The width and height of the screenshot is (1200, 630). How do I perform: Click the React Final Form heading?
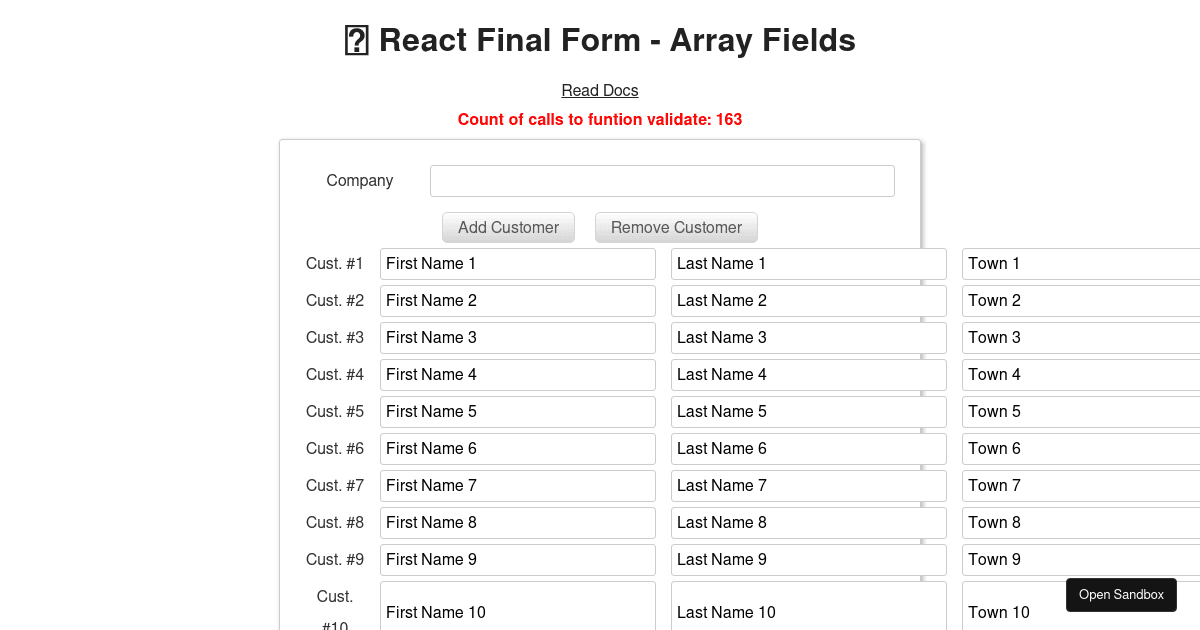click(600, 41)
